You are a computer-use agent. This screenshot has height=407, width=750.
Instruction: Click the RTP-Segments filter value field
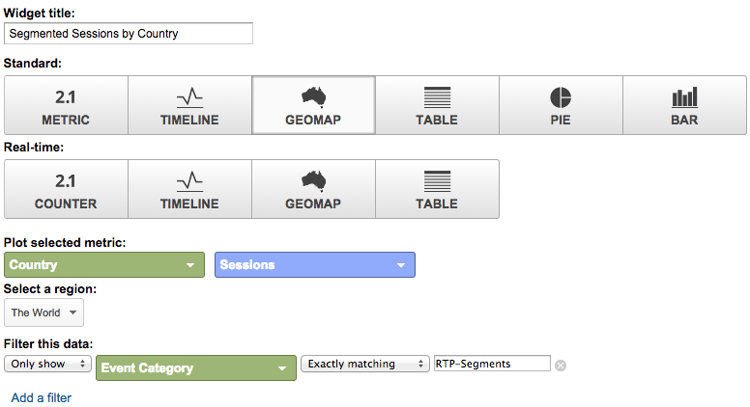tap(491, 364)
